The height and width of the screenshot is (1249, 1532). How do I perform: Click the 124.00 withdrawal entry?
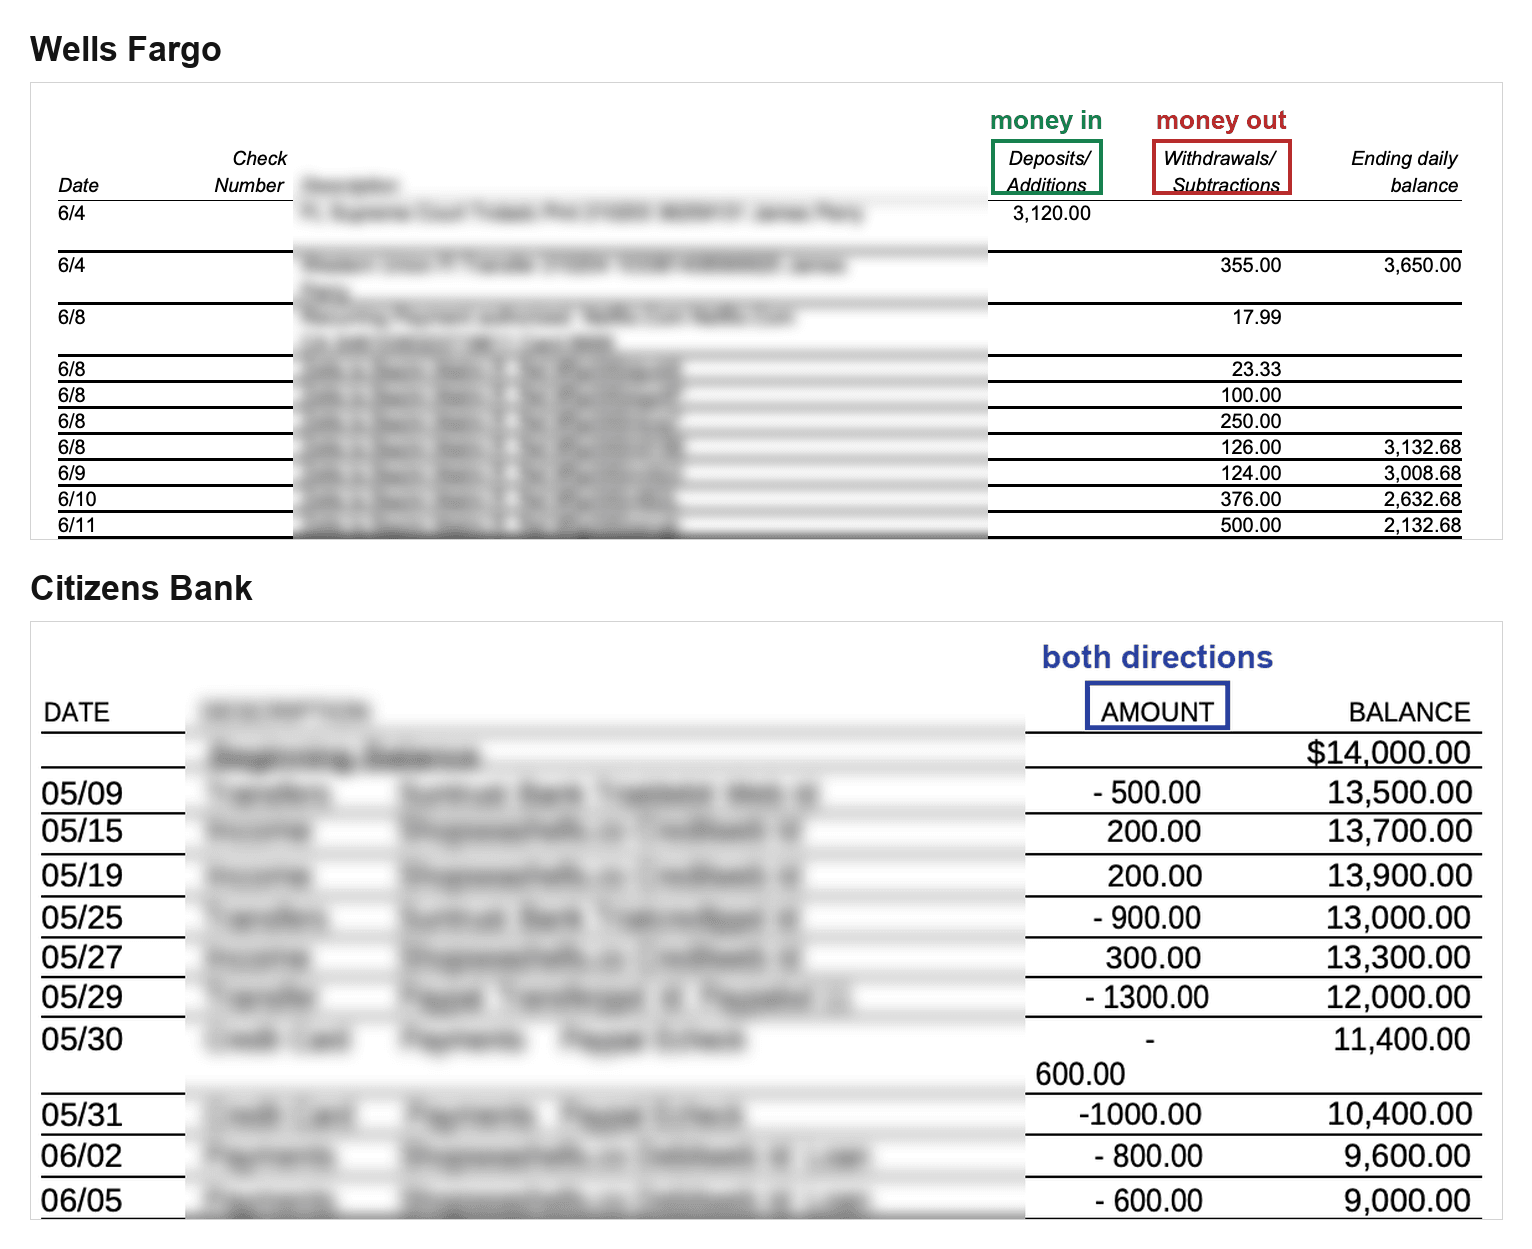pyautogui.click(x=1250, y=473)
